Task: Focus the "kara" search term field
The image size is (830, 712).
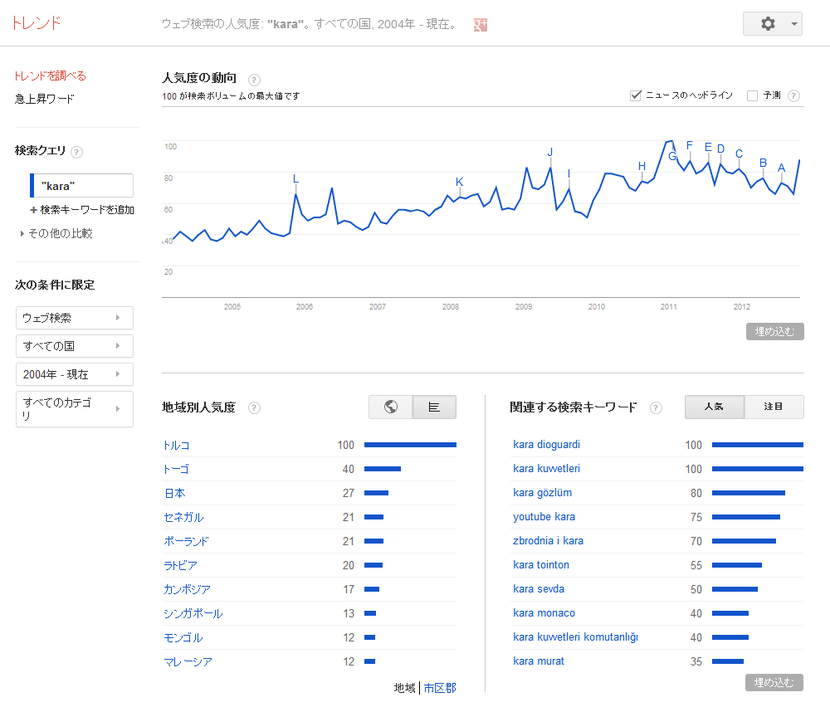Action: pyautogui.click(x=82, y=186)
